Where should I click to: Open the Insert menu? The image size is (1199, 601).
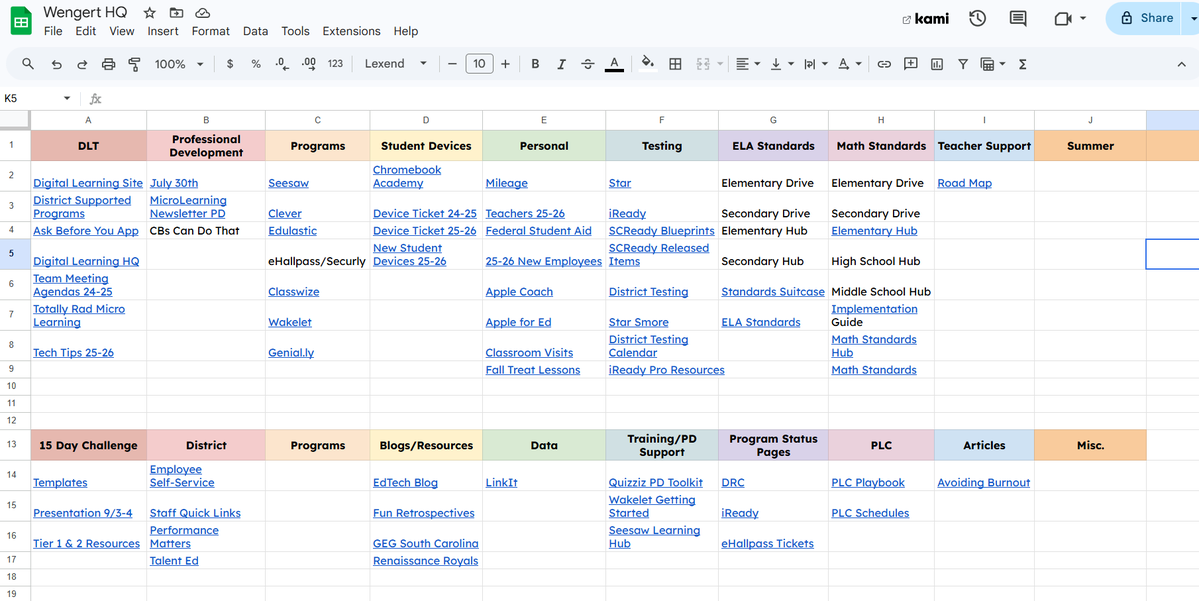coord(163,31)
